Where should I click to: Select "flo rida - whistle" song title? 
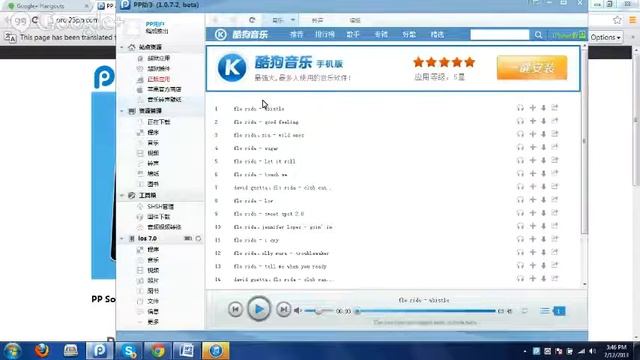coord(259,109)
